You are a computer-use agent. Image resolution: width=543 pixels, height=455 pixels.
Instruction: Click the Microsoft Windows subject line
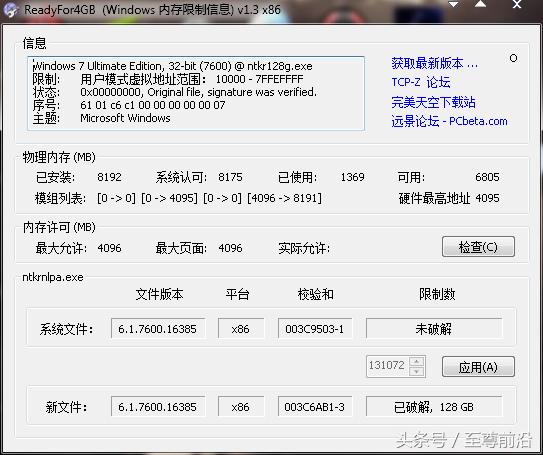pos(125,118)
